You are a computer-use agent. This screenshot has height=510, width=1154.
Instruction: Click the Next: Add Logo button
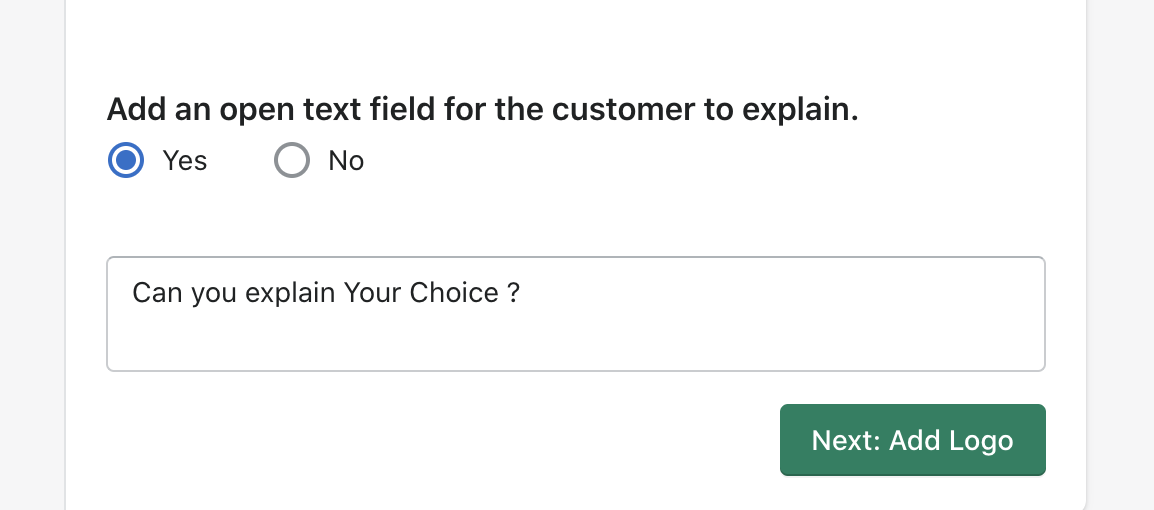[913, 440]
